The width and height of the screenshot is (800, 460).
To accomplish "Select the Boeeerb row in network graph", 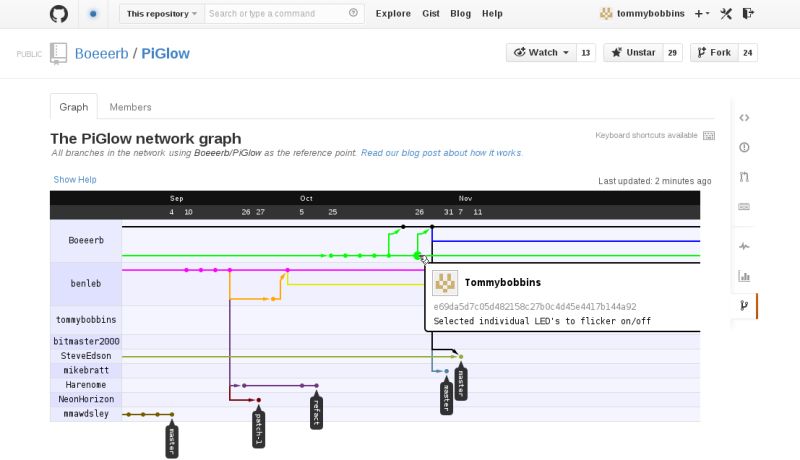I will 86,240.
